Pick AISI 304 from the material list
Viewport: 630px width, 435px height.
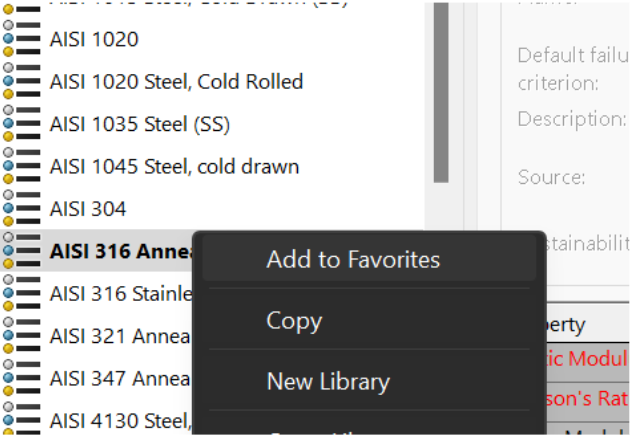click(x=88, y=209)
